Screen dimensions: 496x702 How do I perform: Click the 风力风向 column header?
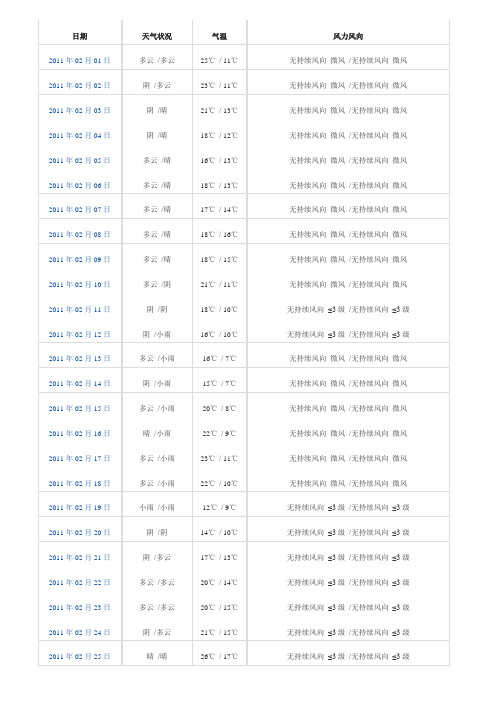pyautogui.click(x=348, y=36)
